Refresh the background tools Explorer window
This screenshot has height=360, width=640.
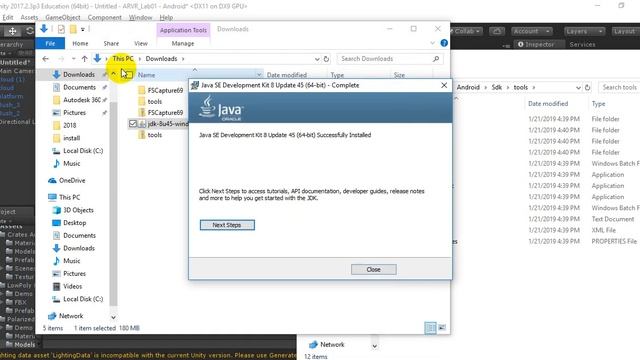pyautogui.click(x=587, y=87)
